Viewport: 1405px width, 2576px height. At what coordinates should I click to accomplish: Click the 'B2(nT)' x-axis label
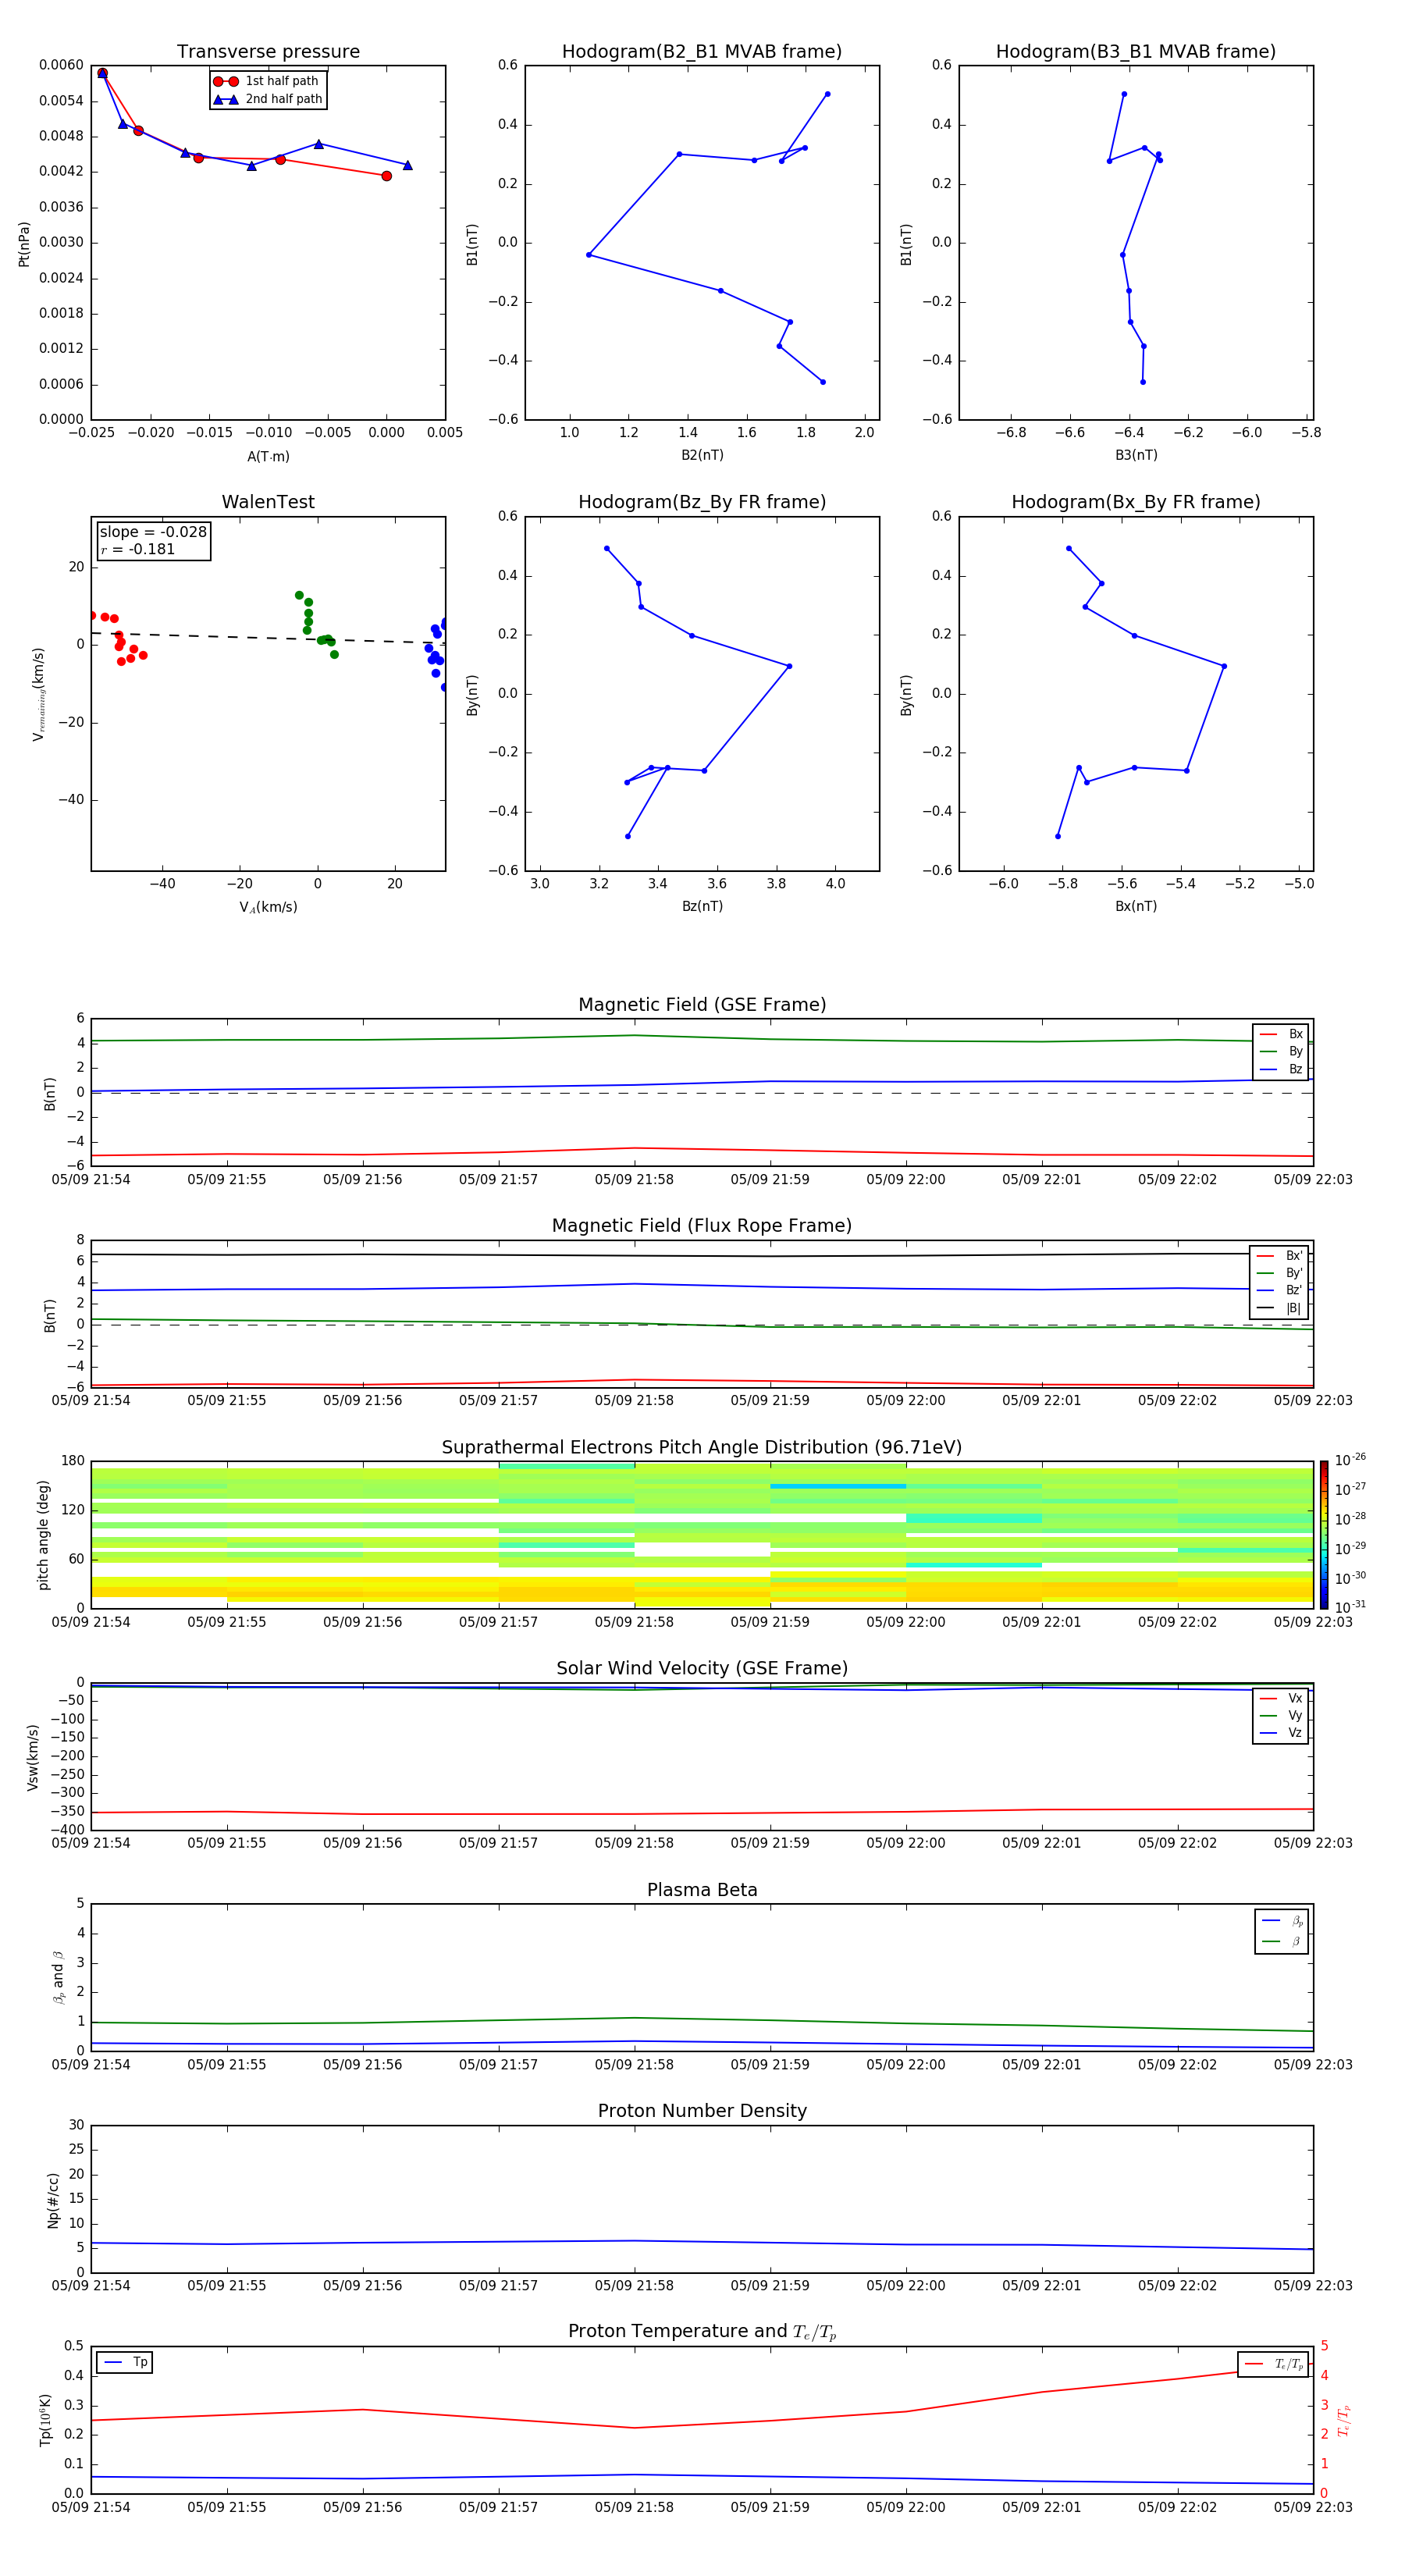click(x=702, y=455)
